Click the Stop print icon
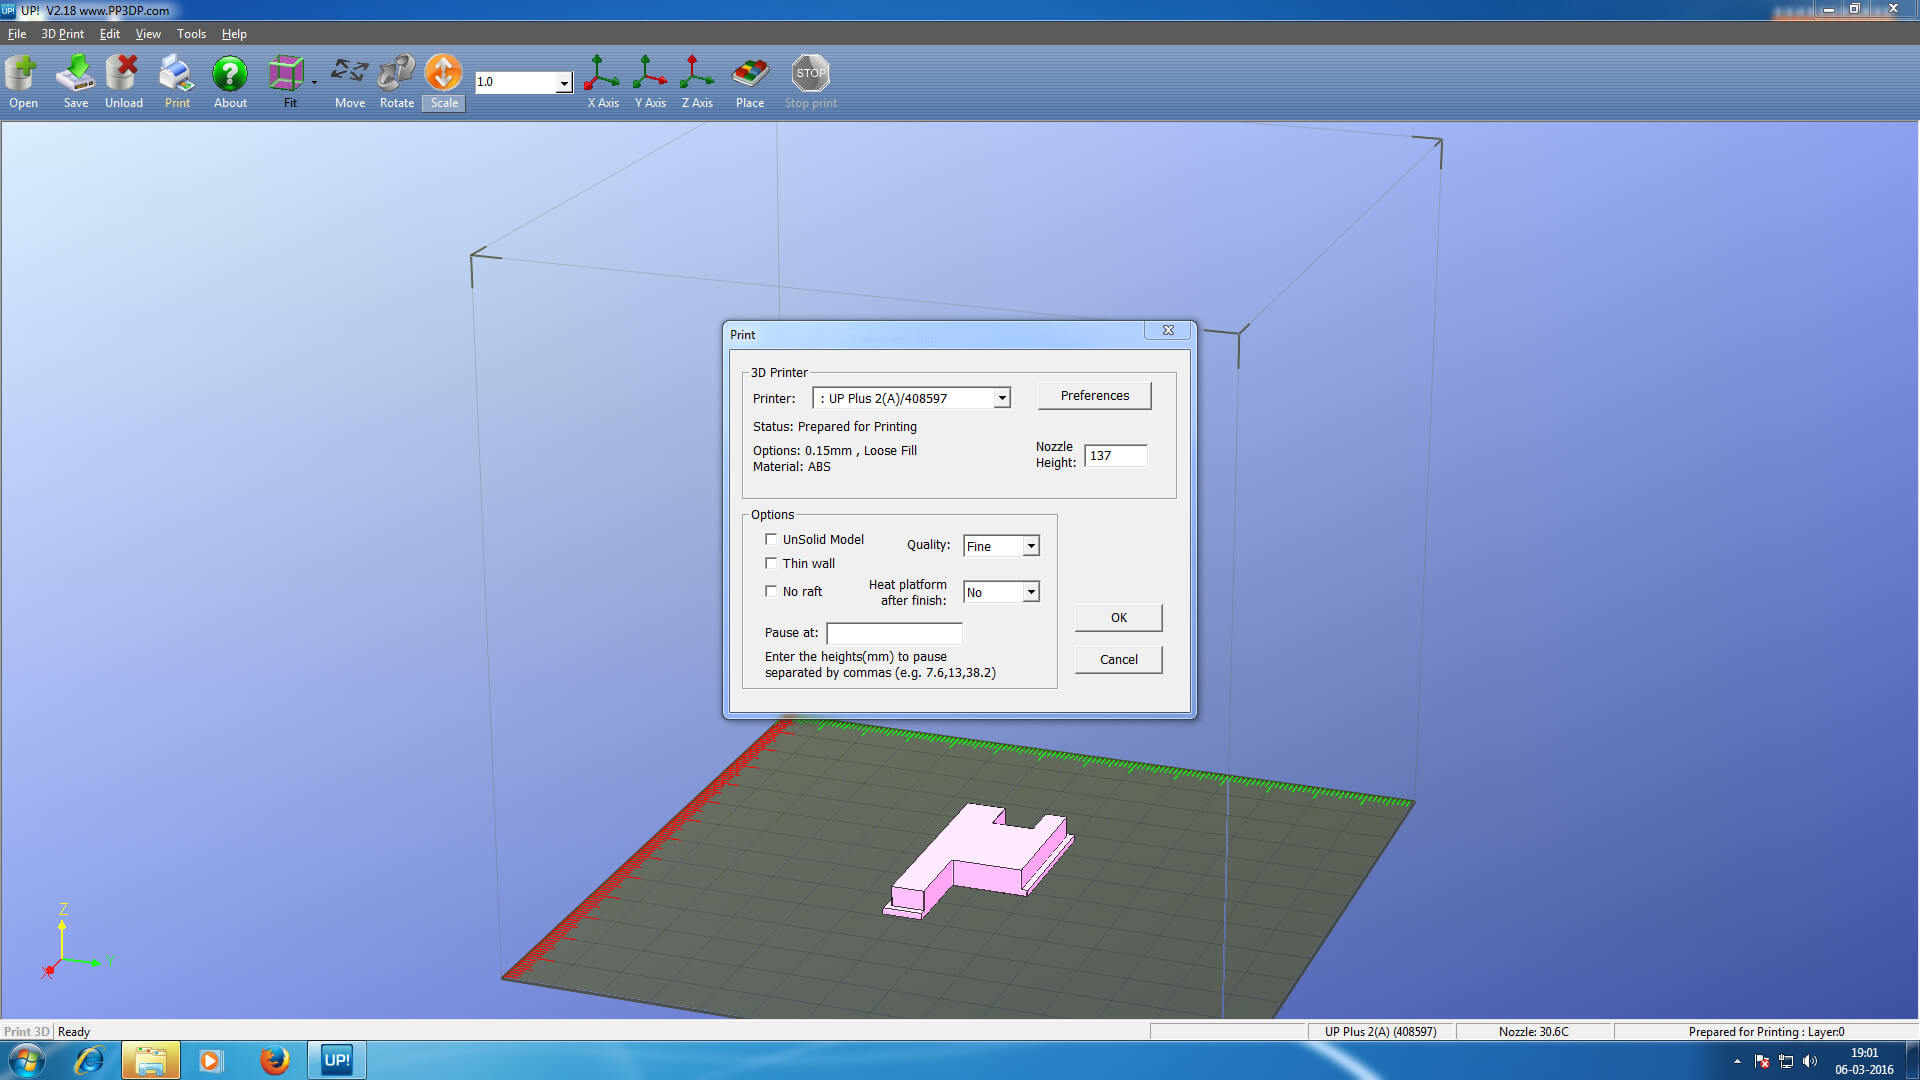Viewport: 1920px width, 1080px height. 811,81
